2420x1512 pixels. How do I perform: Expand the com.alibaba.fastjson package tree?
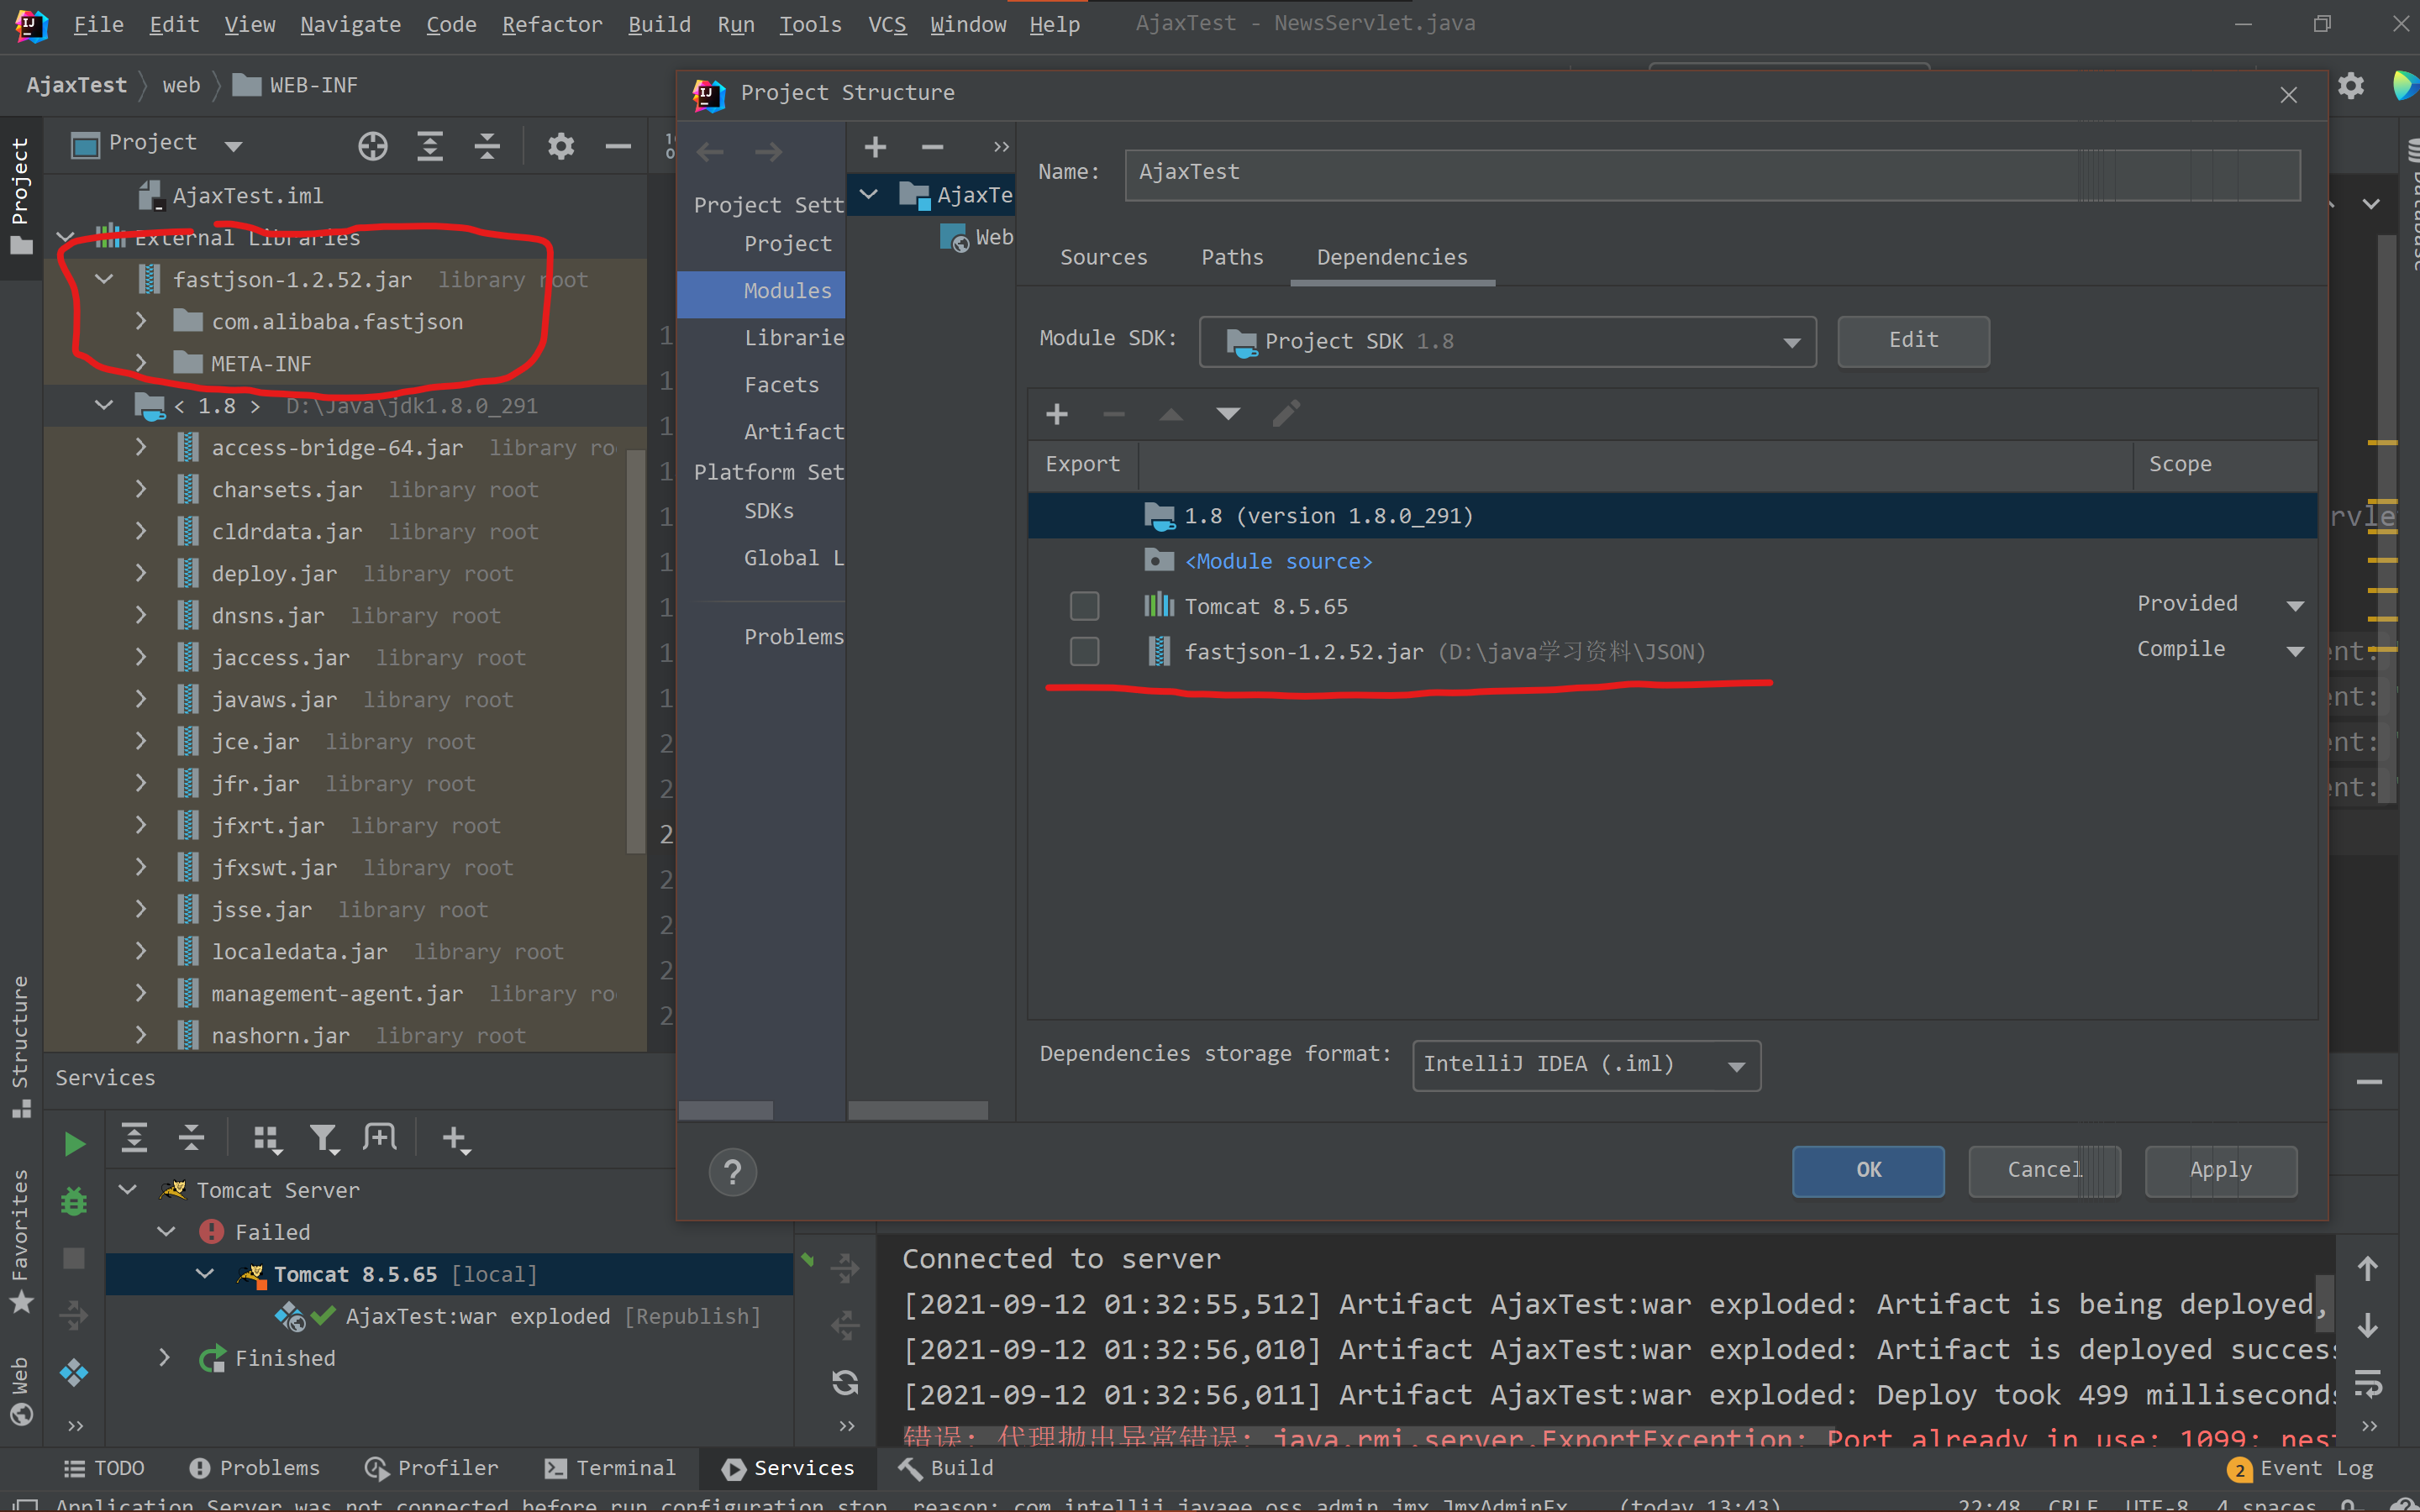[141, 321]
